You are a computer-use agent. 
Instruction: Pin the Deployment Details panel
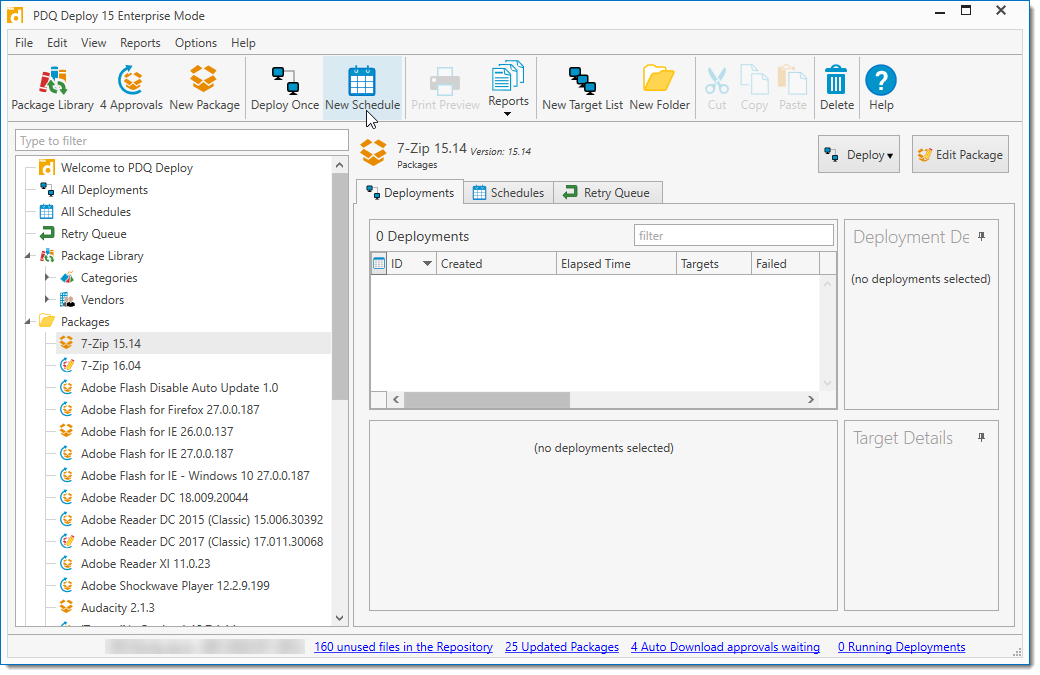coord(982,237)
